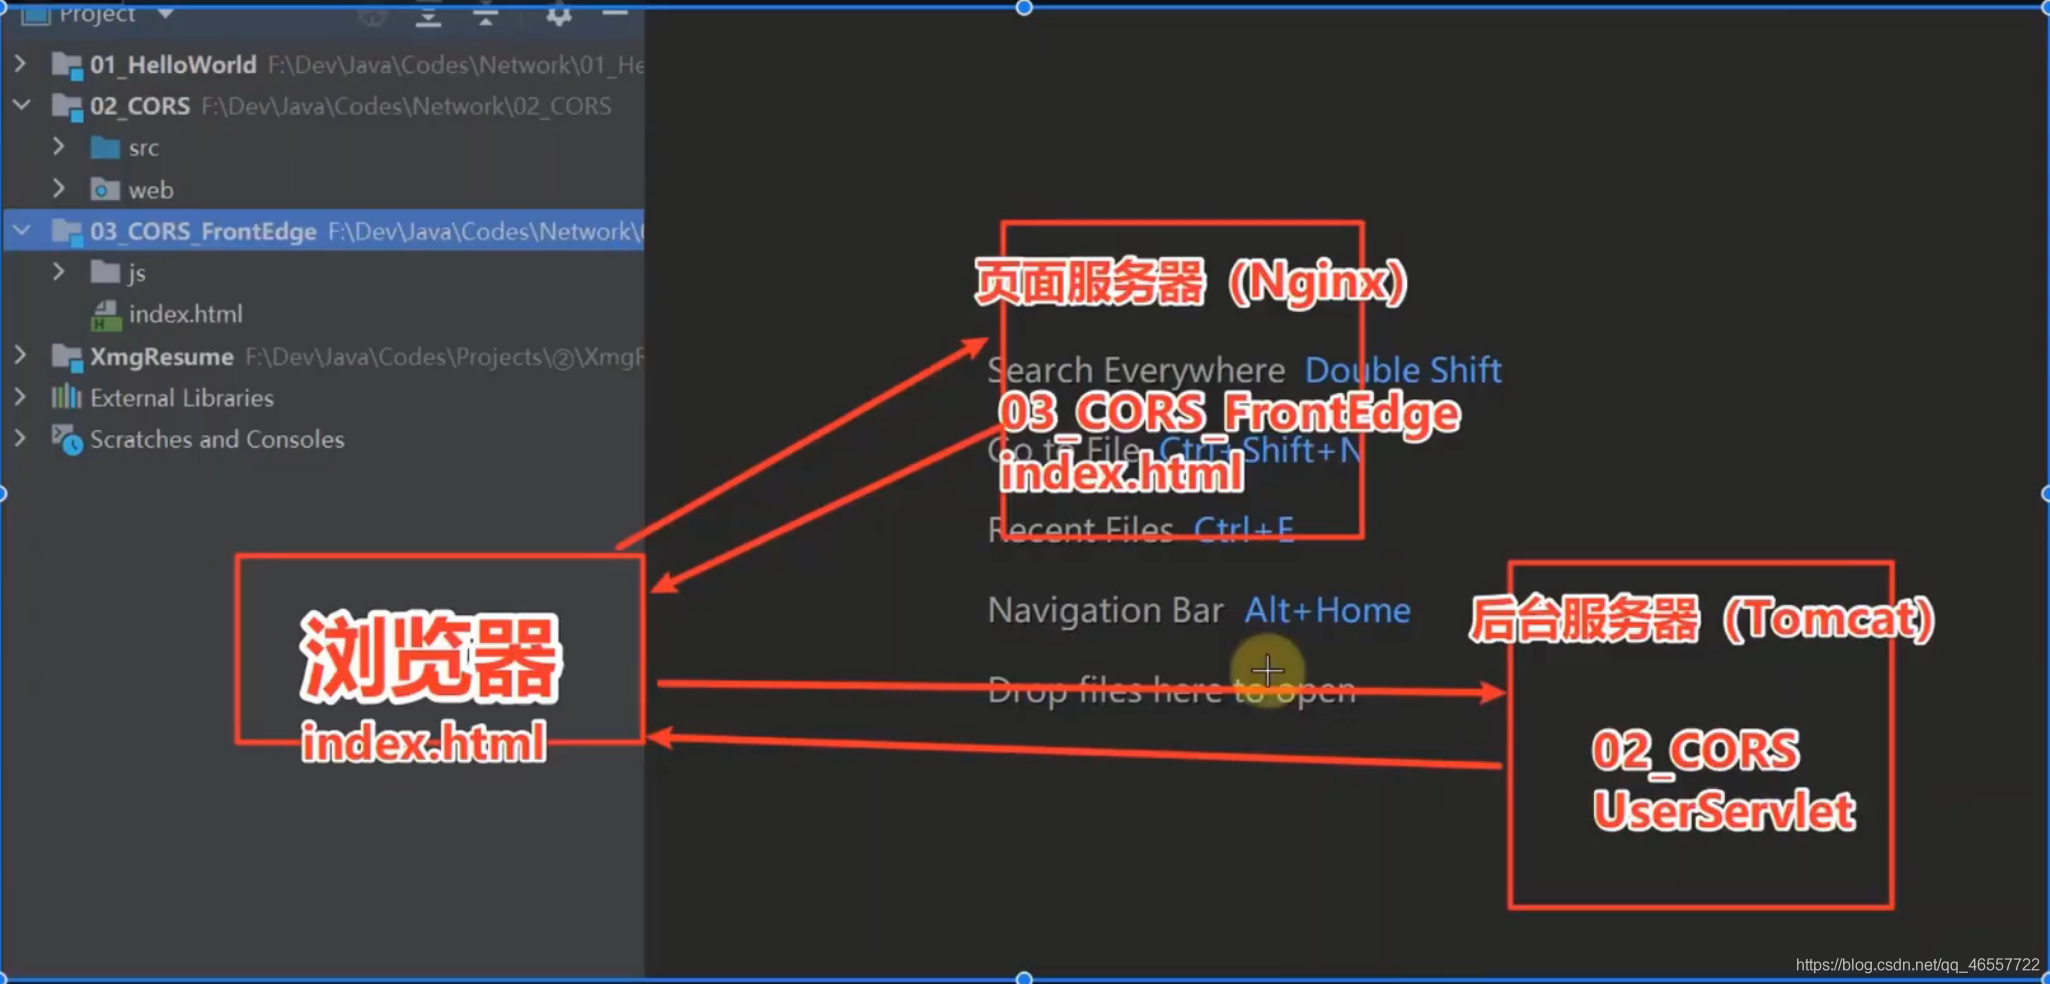
Task: Open the Project view dropdown arrow
Action: (x=165, y=14)
